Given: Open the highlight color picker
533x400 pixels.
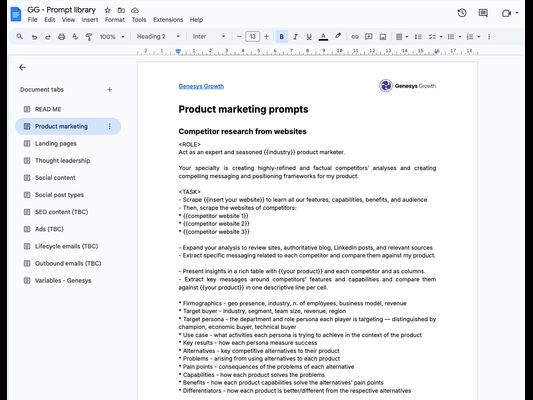Looking at the screenshot, I should click(x=338, y=36).
